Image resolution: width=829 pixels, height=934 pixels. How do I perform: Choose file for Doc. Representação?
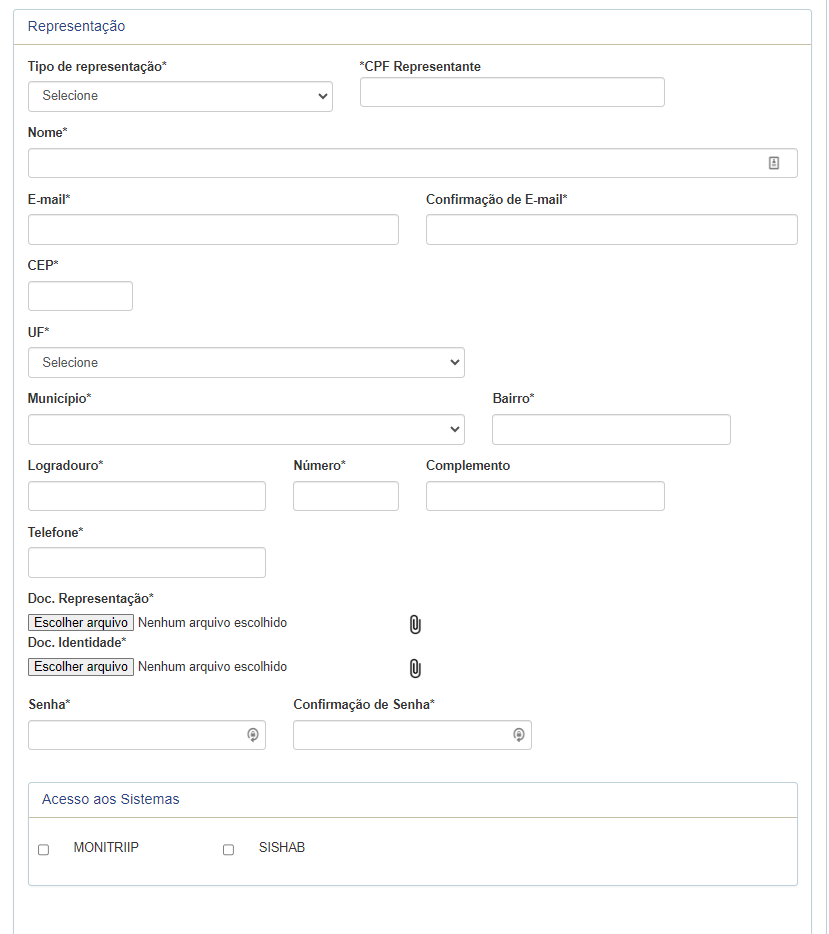click(x=81, y=622)
